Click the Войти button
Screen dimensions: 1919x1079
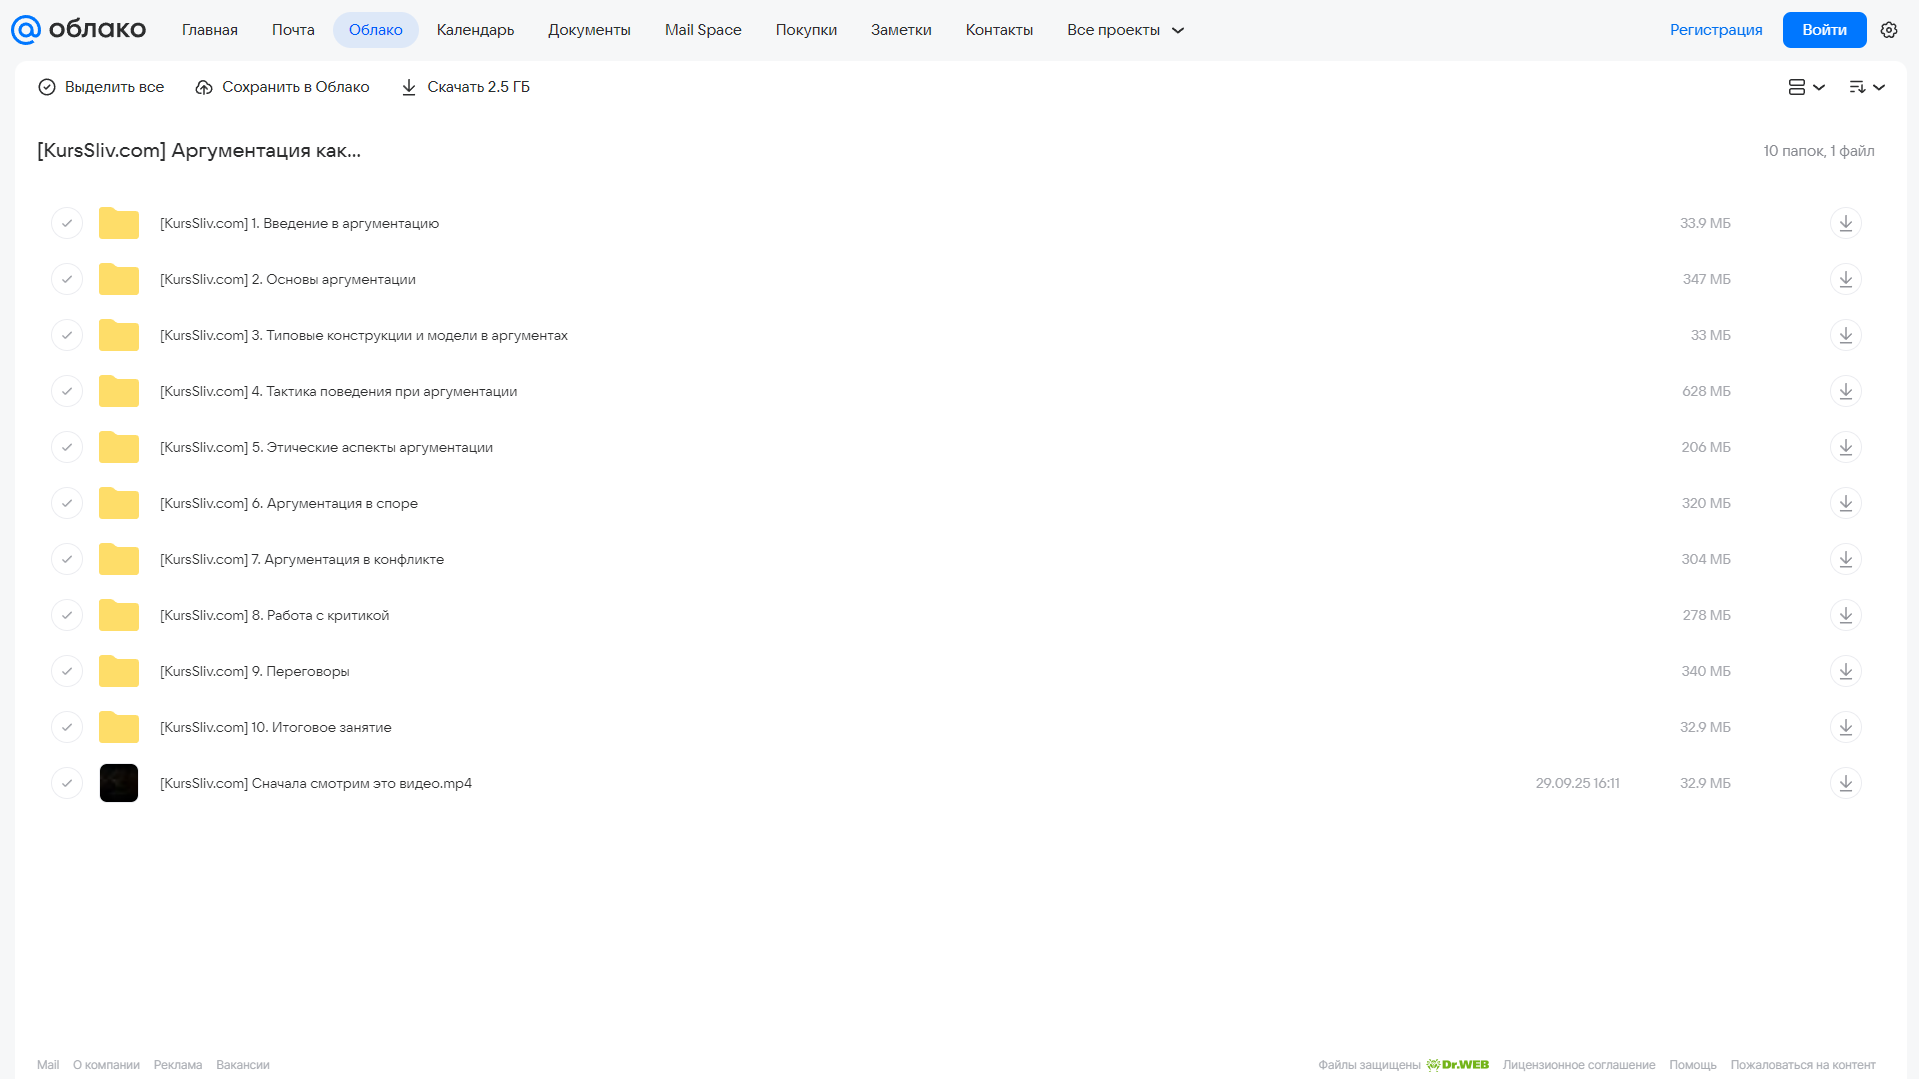coord(1824,30)
